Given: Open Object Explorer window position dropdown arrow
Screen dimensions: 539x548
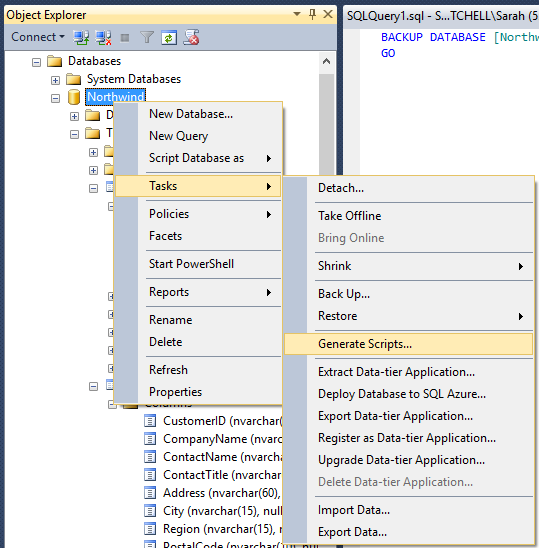Looking at the screenshot, I should 297,14.
